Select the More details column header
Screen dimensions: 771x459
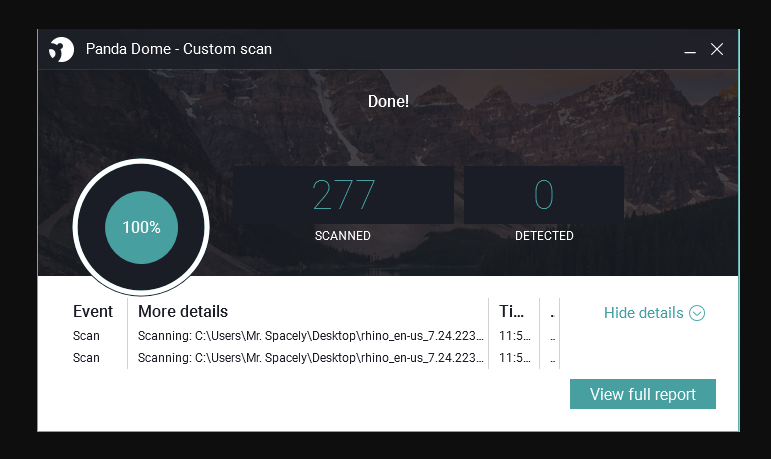pos(183,311)
